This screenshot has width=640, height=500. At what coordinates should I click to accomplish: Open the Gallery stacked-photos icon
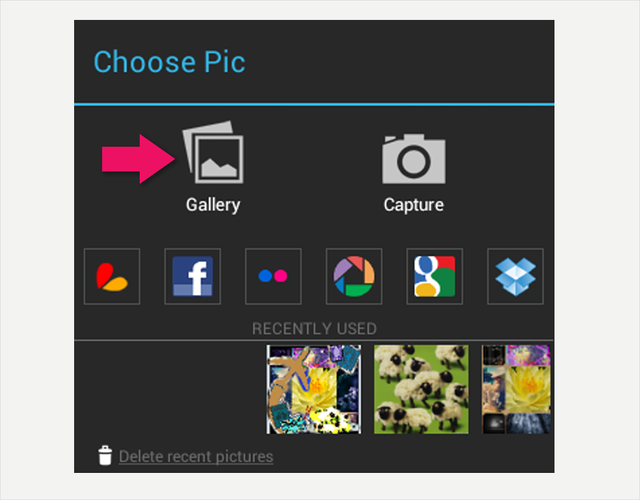pyautogui.click(x=213, y=152)
